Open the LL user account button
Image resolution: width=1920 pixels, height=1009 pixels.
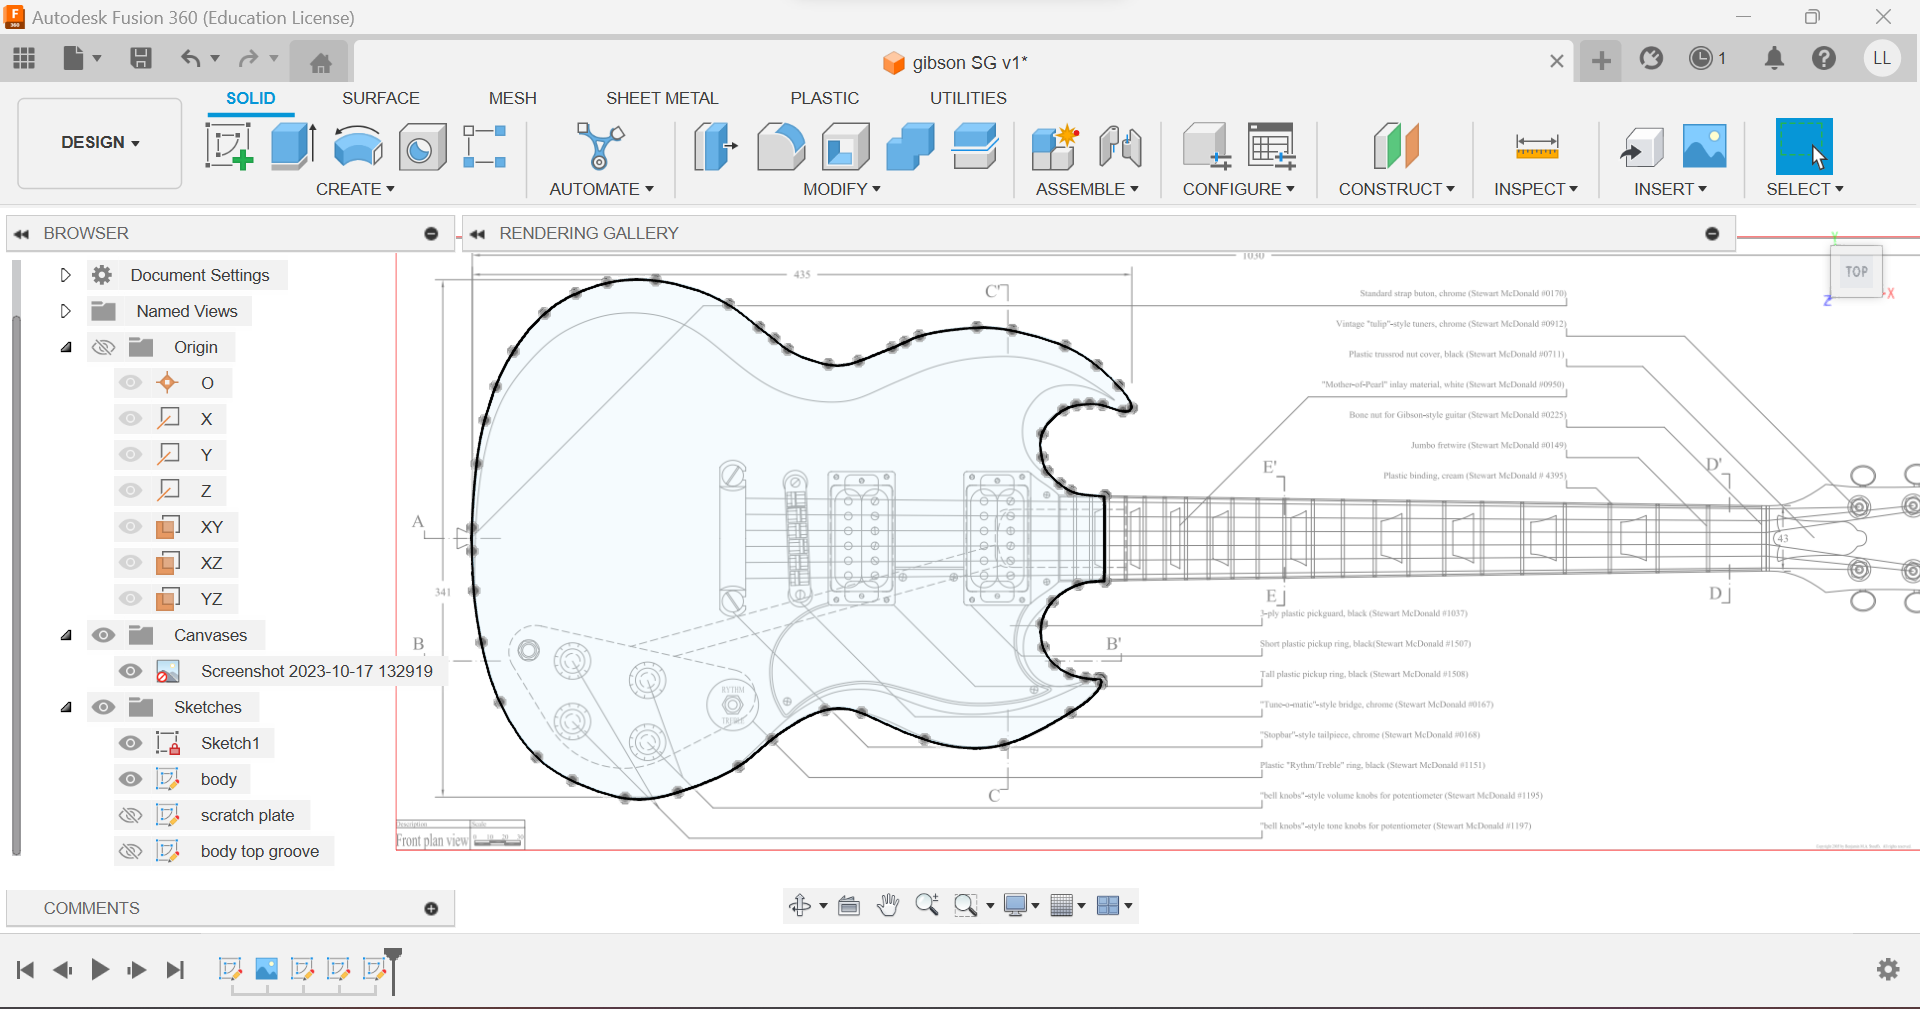pos(1881,58)
